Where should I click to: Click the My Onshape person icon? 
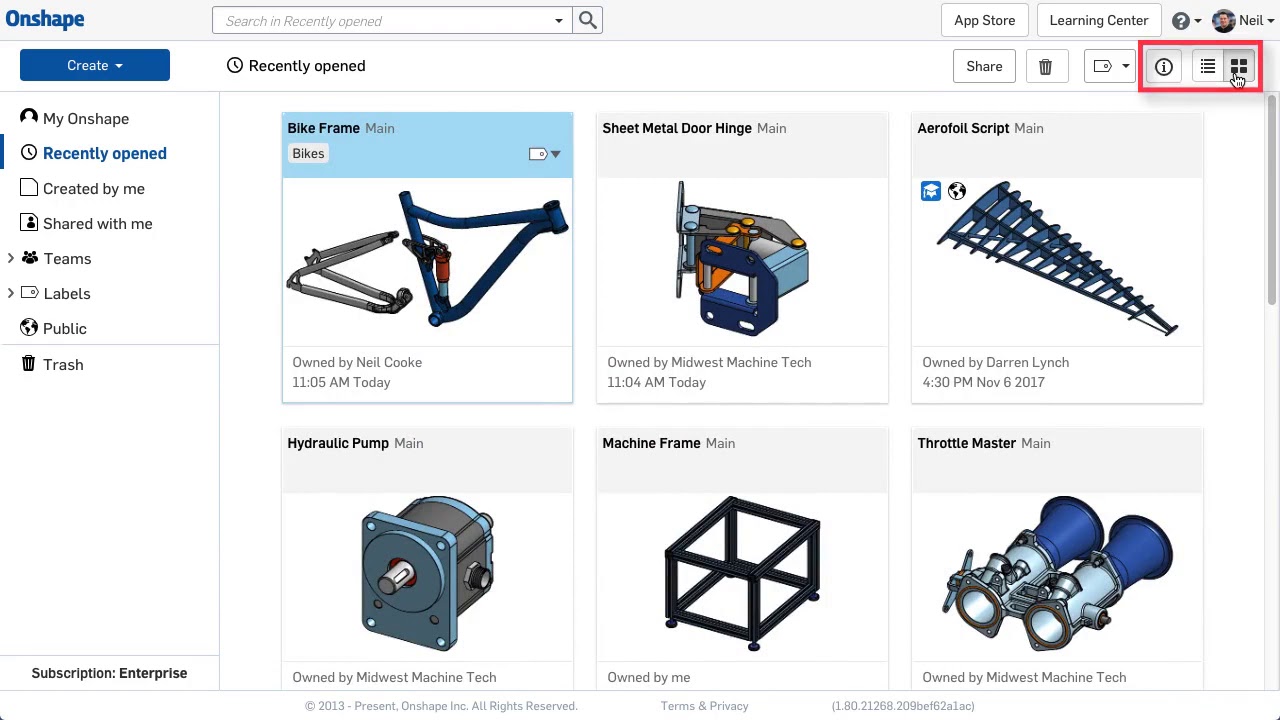[29, 117]
